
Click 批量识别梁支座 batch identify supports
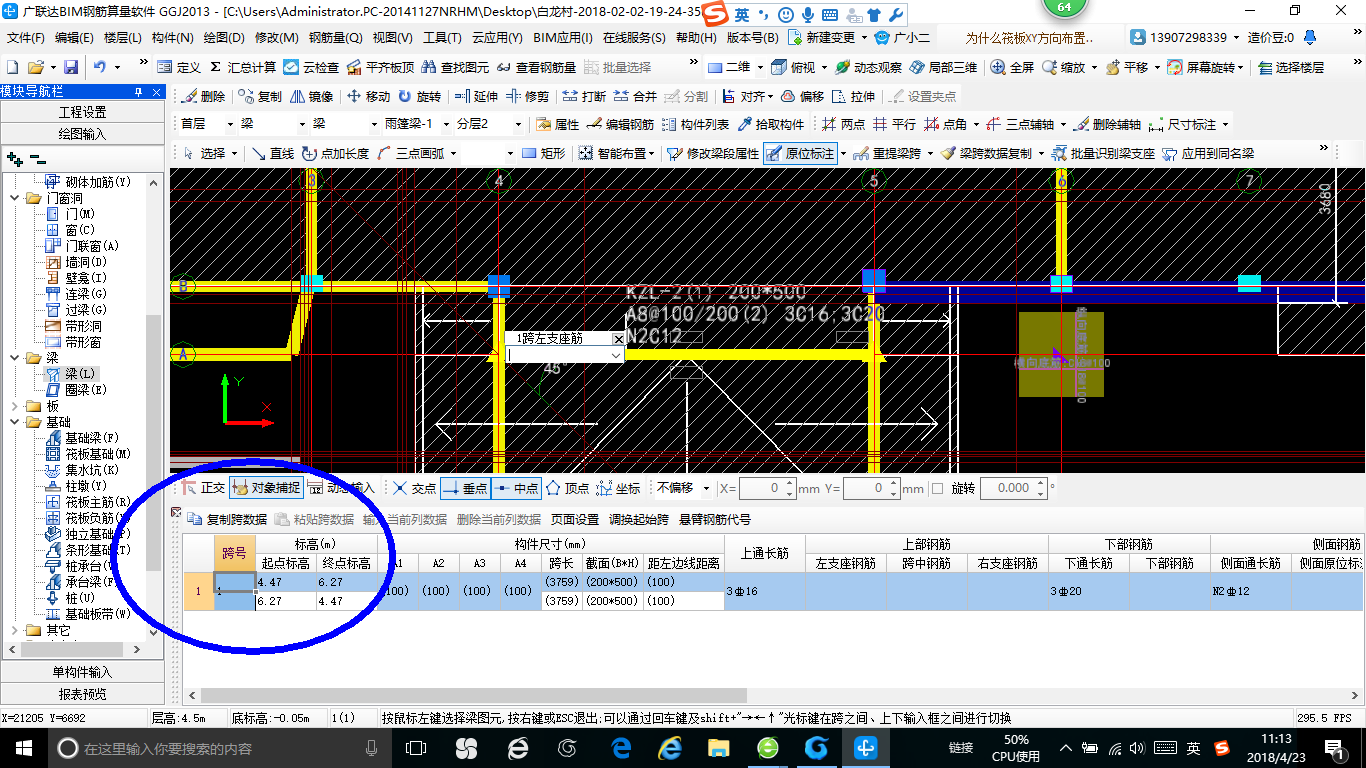point(1103,153)
